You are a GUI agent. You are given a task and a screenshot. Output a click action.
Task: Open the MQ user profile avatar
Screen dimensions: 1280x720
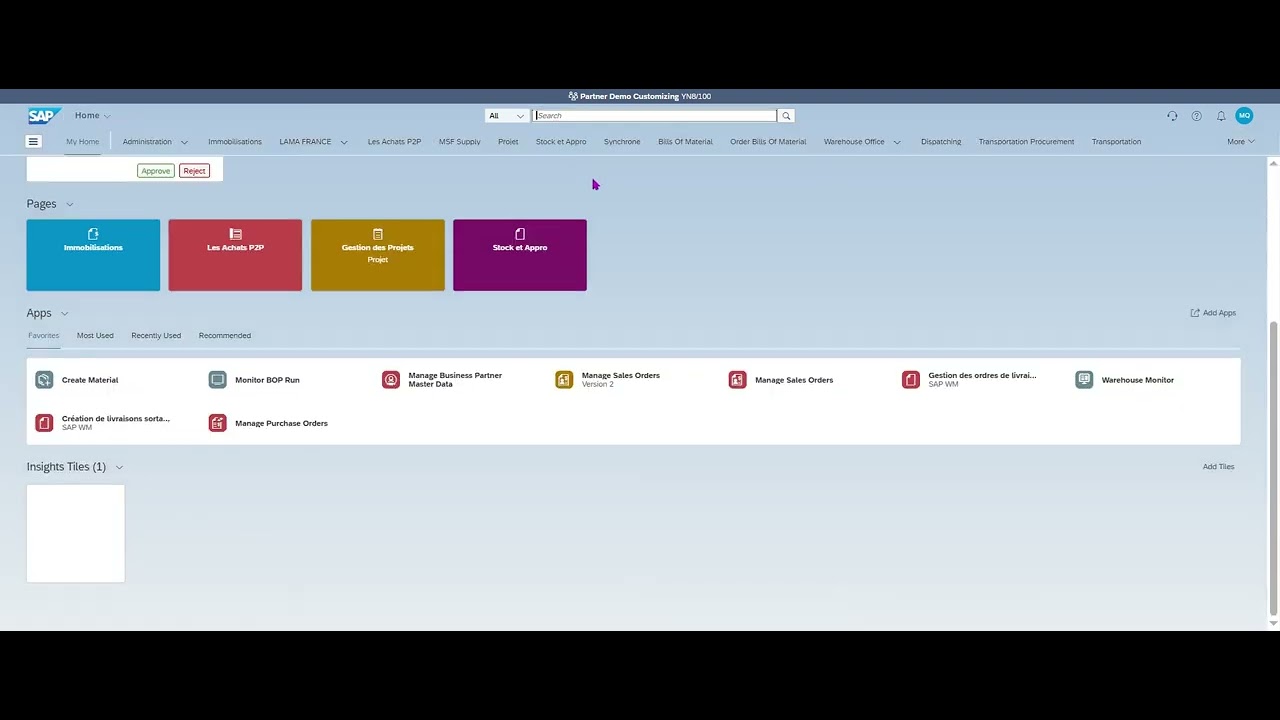coord(1244,116)
